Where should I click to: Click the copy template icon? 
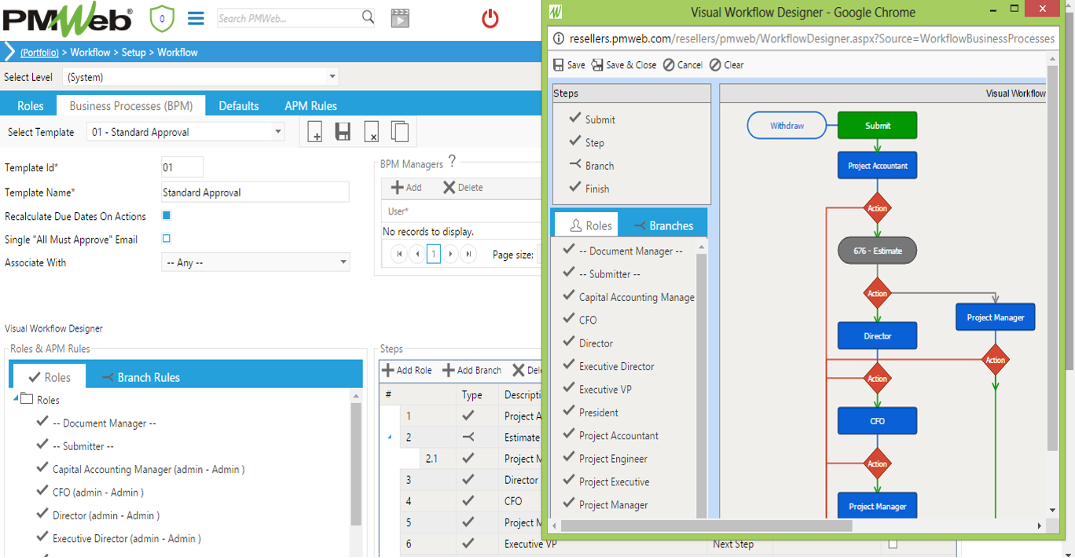400,131
